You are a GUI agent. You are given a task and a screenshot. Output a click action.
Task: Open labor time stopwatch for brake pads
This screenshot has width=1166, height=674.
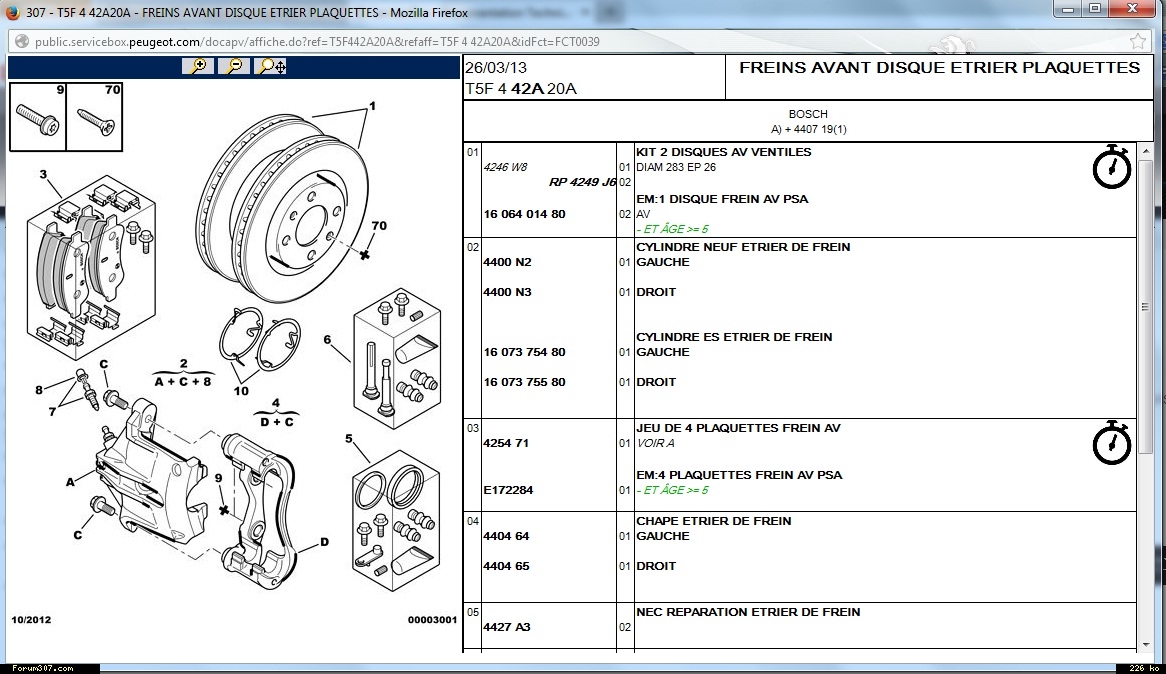[x=1112, y=443]
